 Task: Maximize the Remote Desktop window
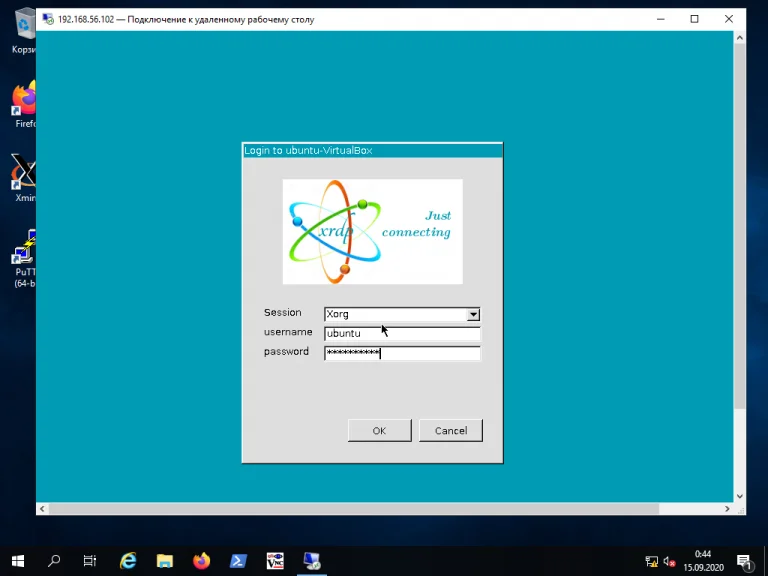point(695,19)
